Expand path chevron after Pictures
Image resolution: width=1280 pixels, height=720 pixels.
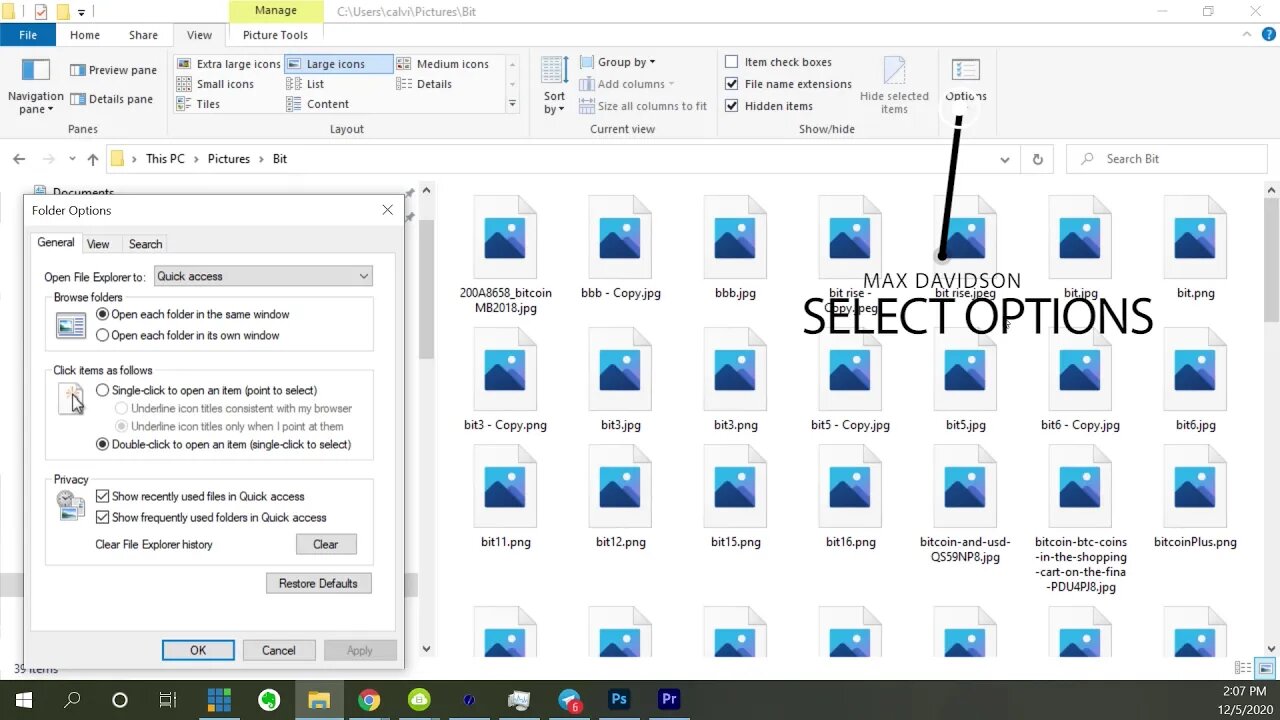click(x=261, y=159)
